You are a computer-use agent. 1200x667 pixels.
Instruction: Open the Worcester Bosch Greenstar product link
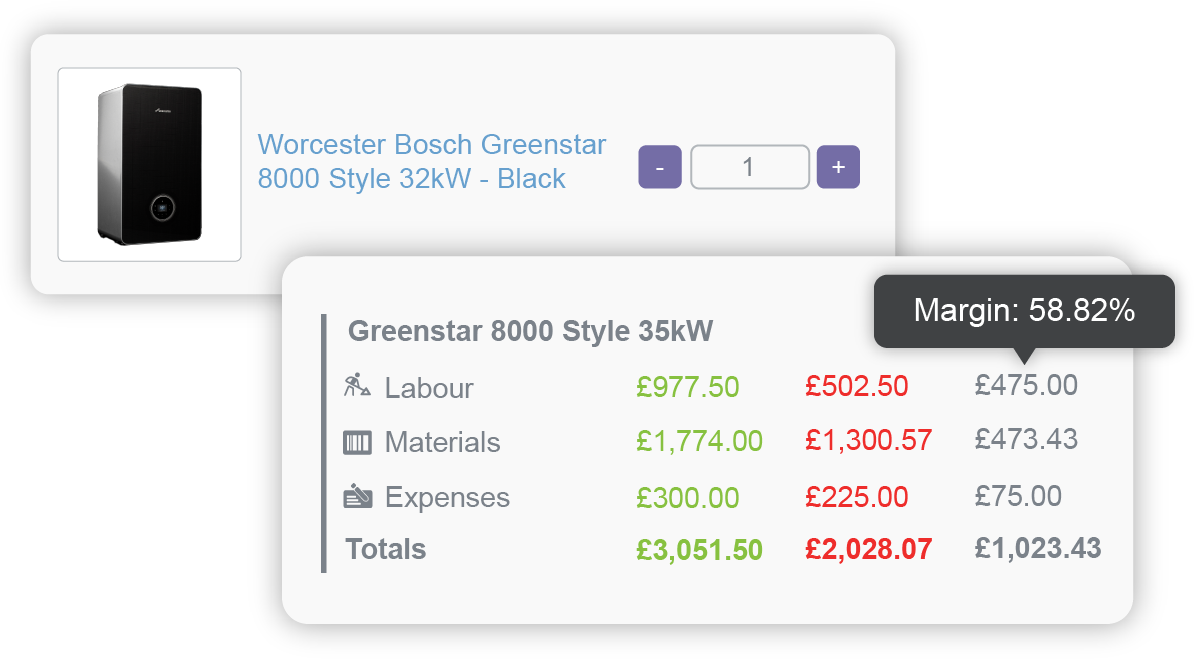click(x=432, y=162)
